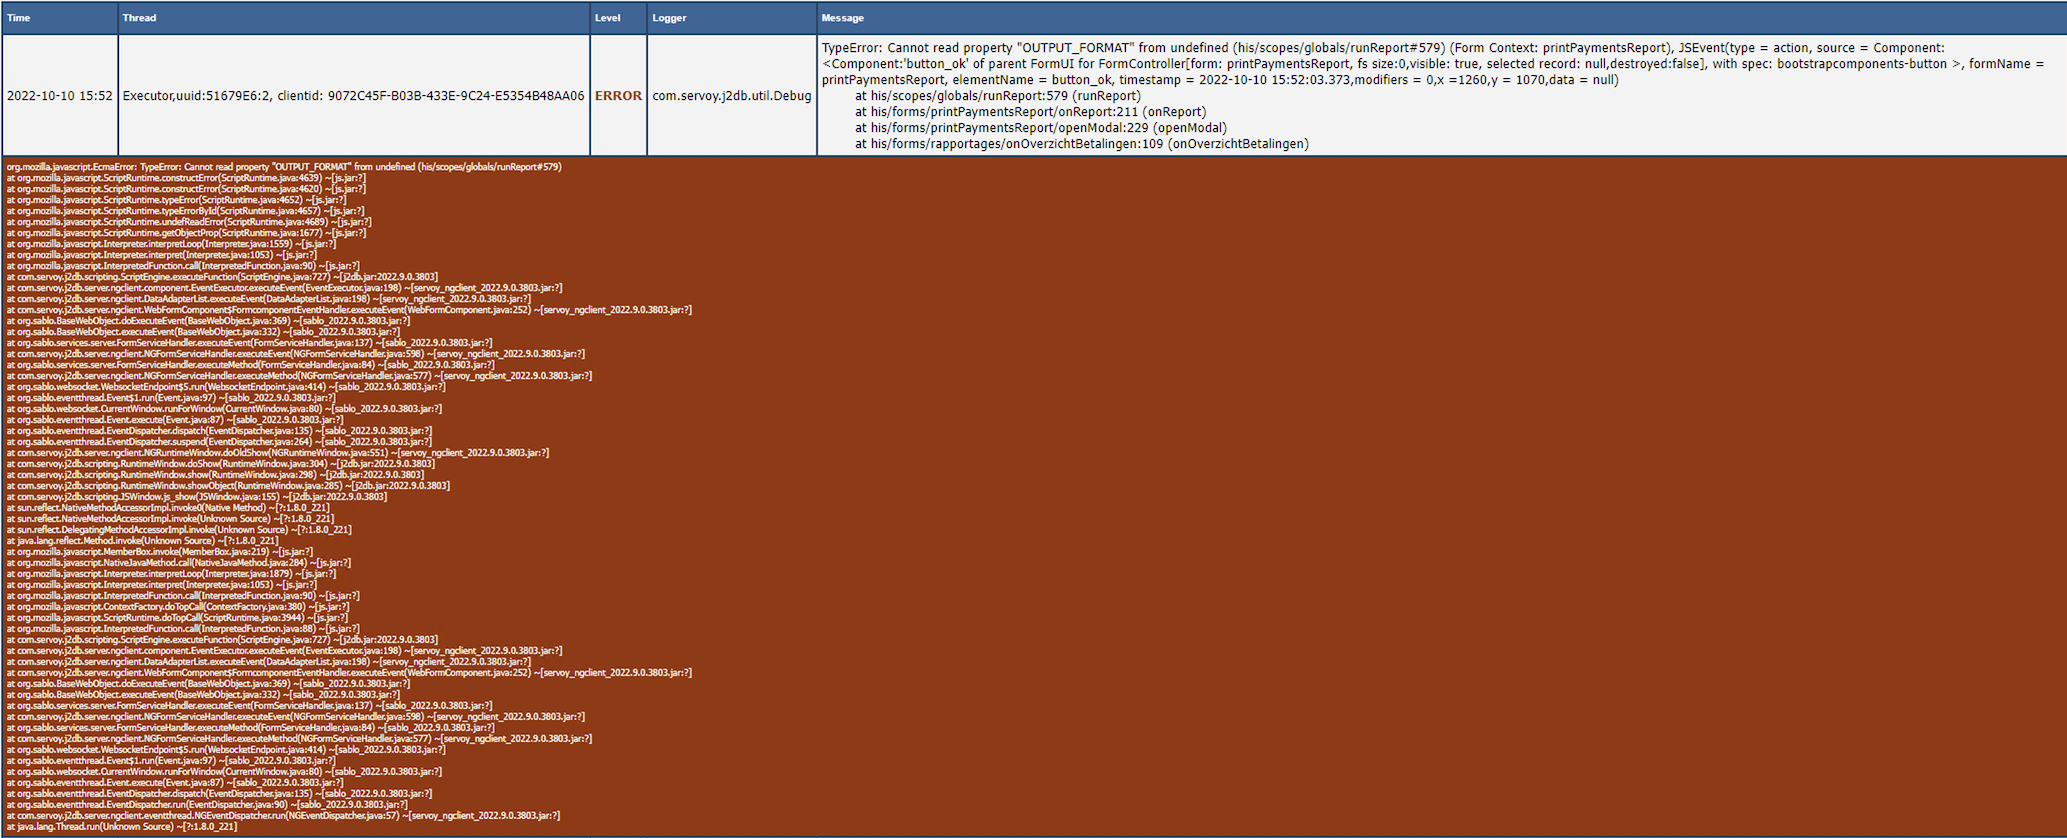The height and width of the screenshot is (838, 2067).
Task: Click the EventDispatcher.suspend trace line
Action: tap(219, 442)
